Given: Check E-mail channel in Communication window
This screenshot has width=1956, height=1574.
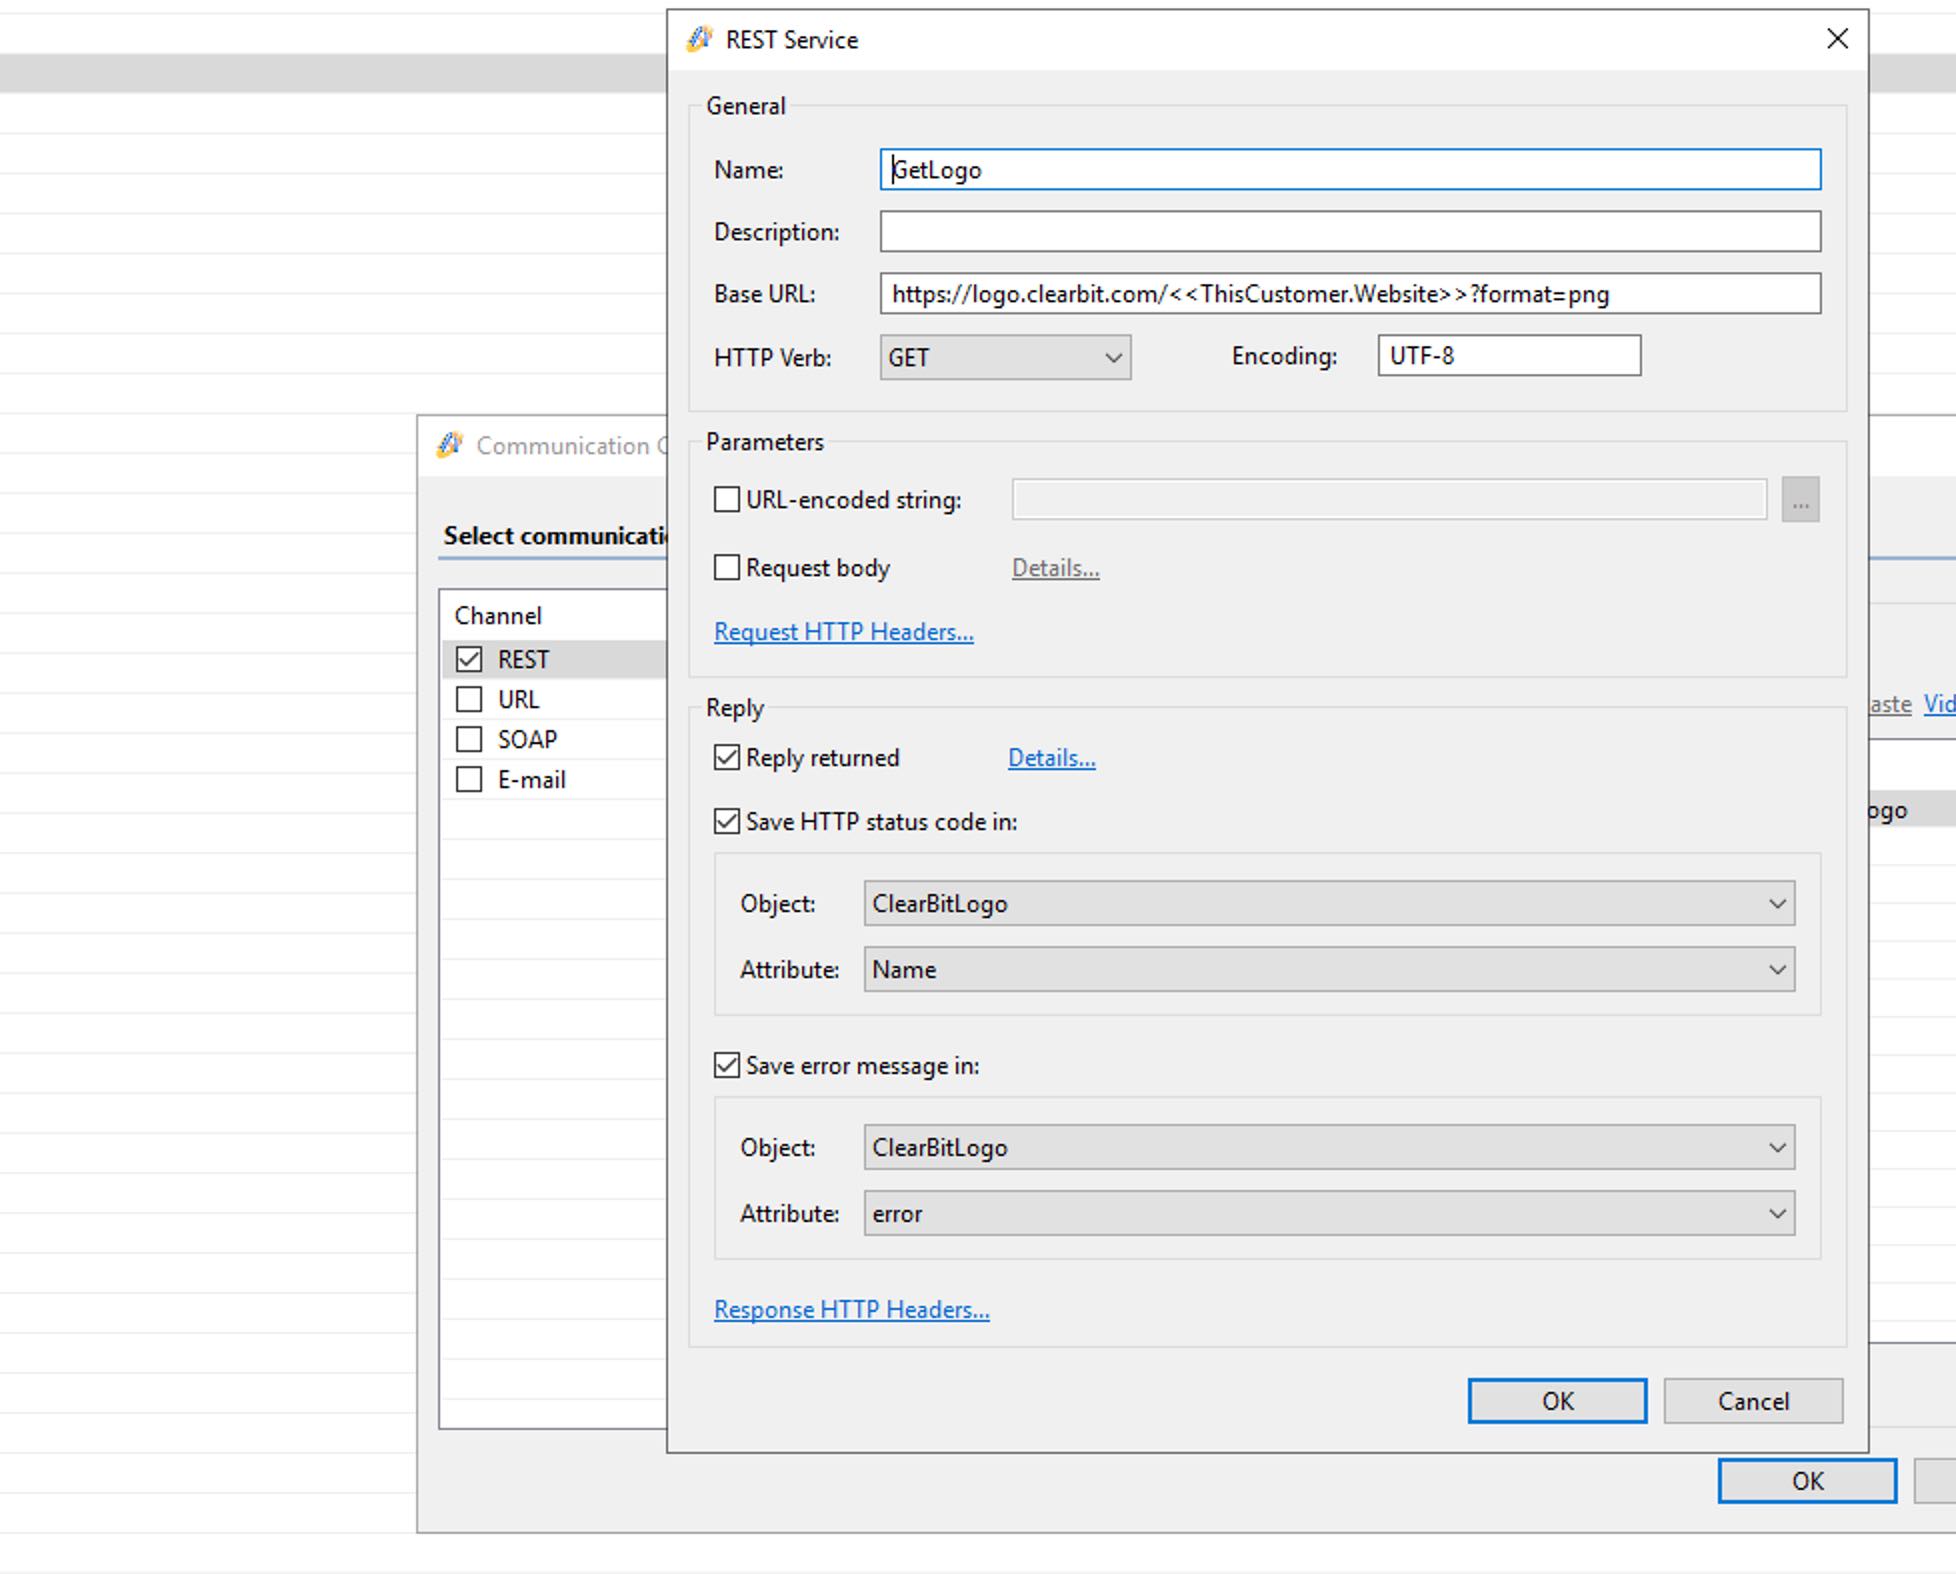Looking at the screenshot, I should click(469, 779).
